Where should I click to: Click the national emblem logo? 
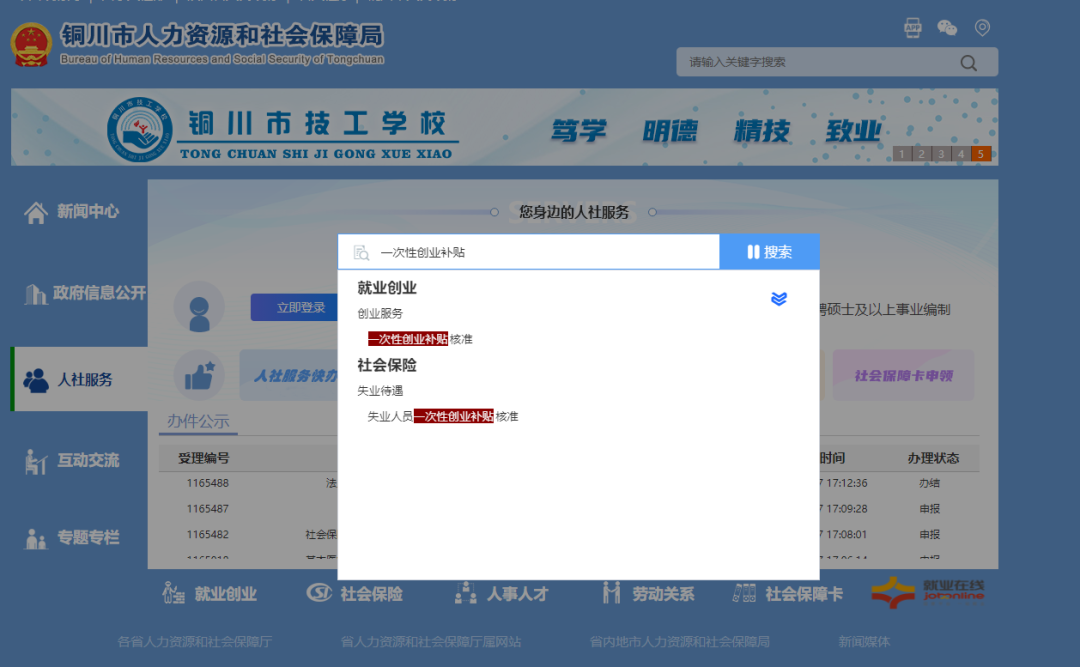pyautogui.click(x=31, y=45)
